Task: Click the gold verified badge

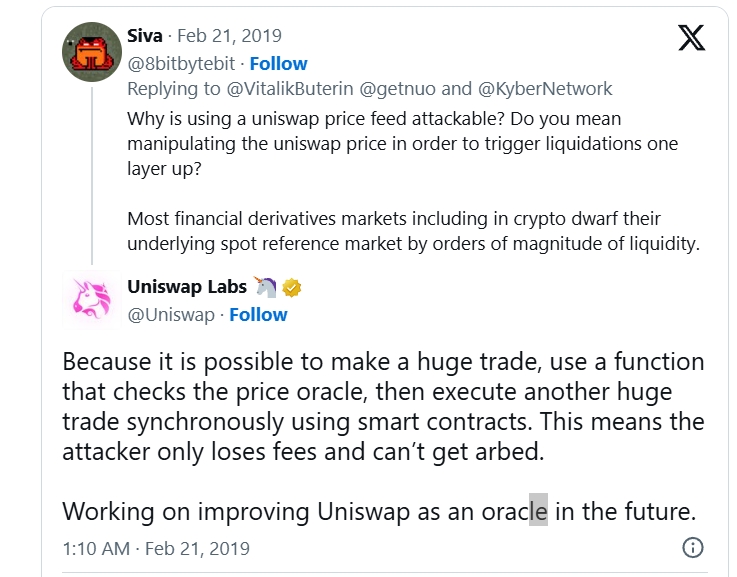Action: point(291,288)
